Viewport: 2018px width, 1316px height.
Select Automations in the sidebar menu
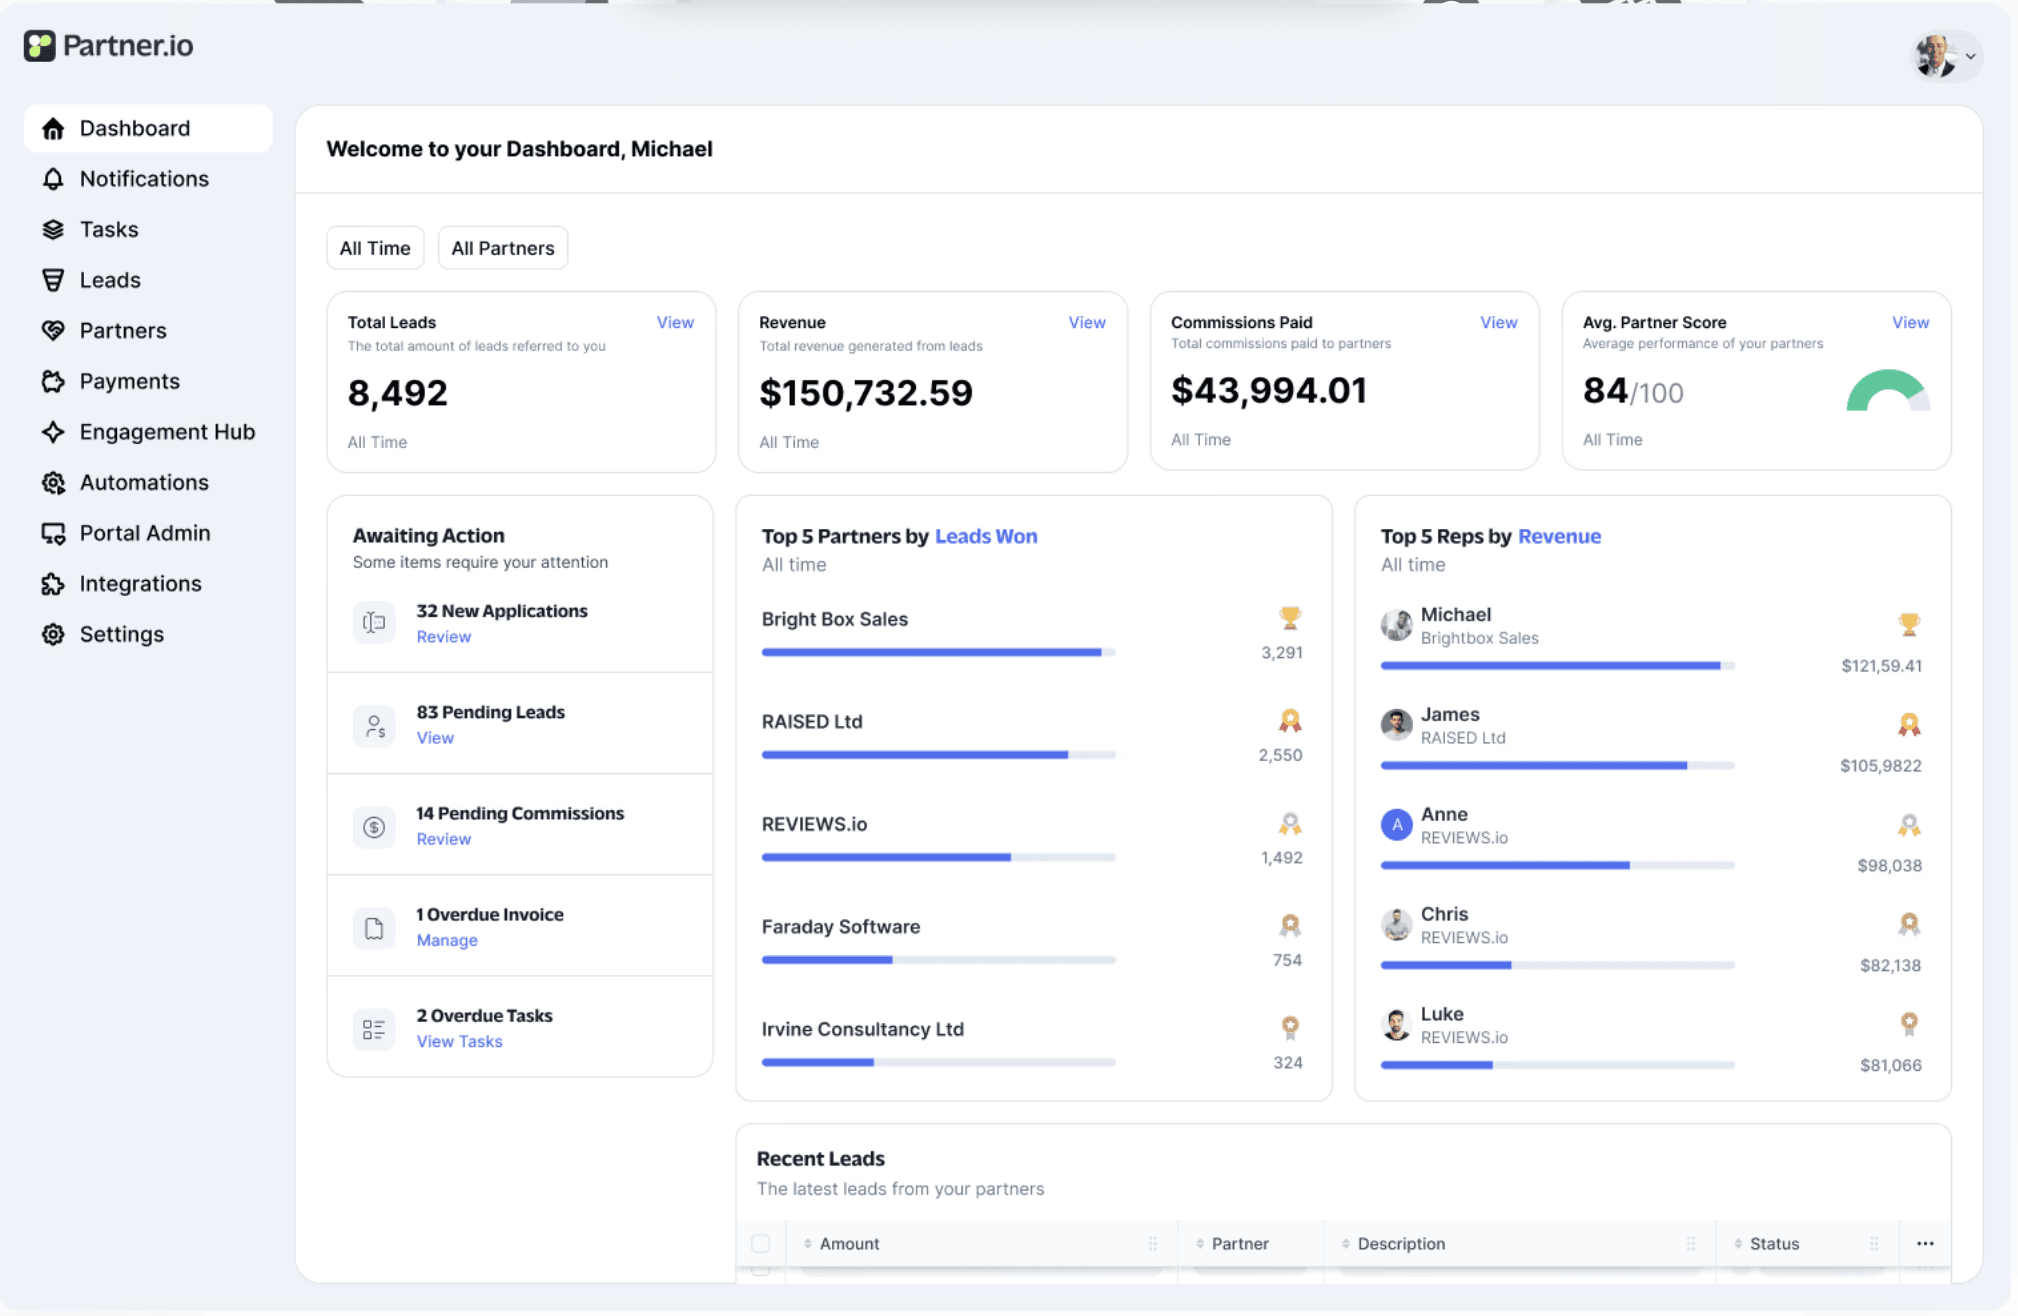[x=144, y=483]
